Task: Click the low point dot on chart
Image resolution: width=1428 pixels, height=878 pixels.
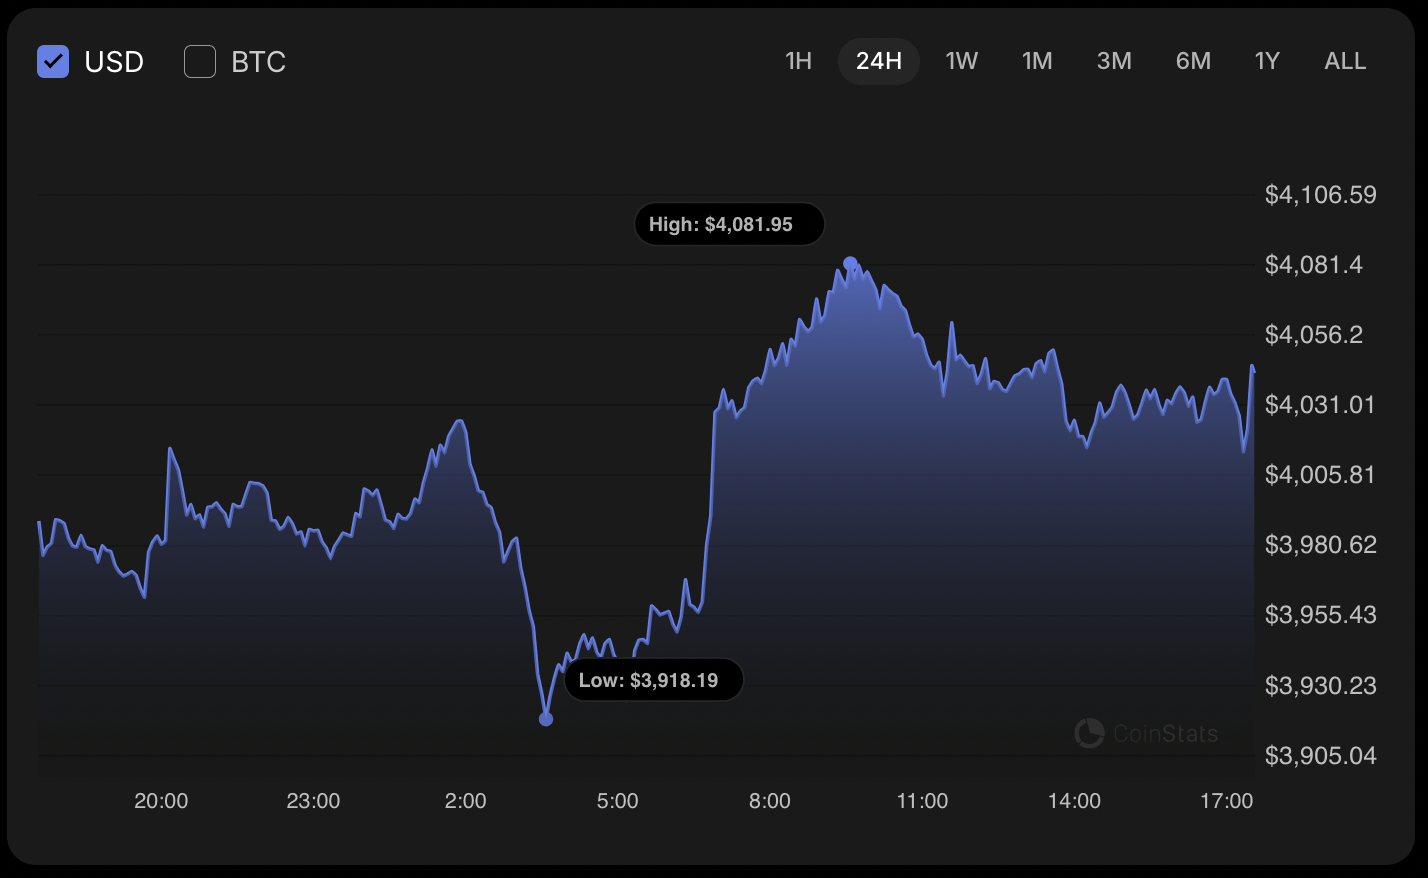Action: coord(546,719)
